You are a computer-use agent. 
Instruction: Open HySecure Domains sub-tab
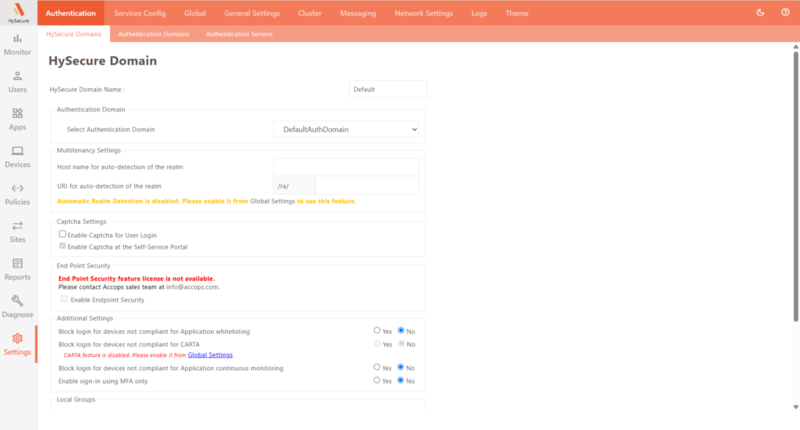(74, 34)
